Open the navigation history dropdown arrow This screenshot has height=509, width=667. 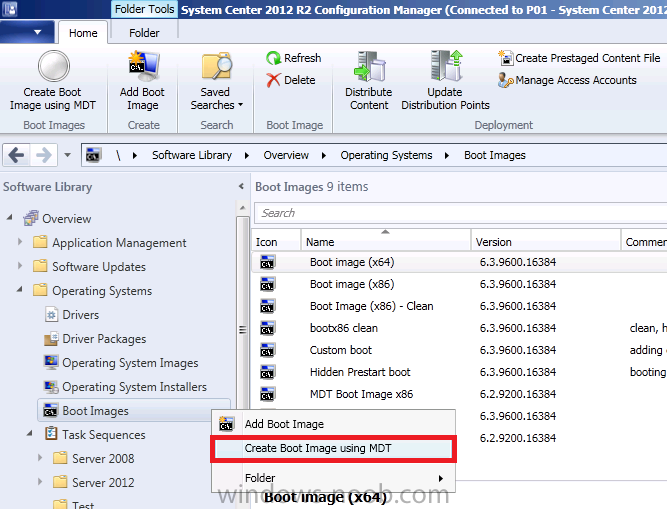68,155
